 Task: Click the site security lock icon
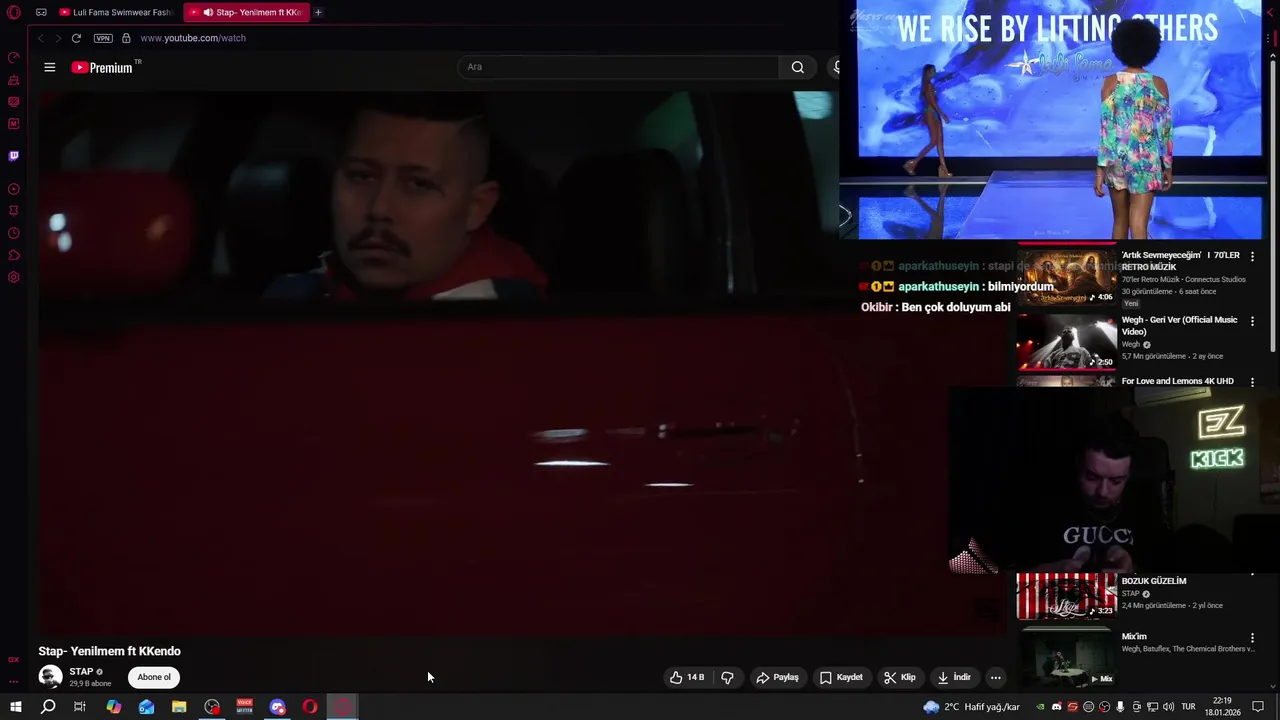(126, 38)
